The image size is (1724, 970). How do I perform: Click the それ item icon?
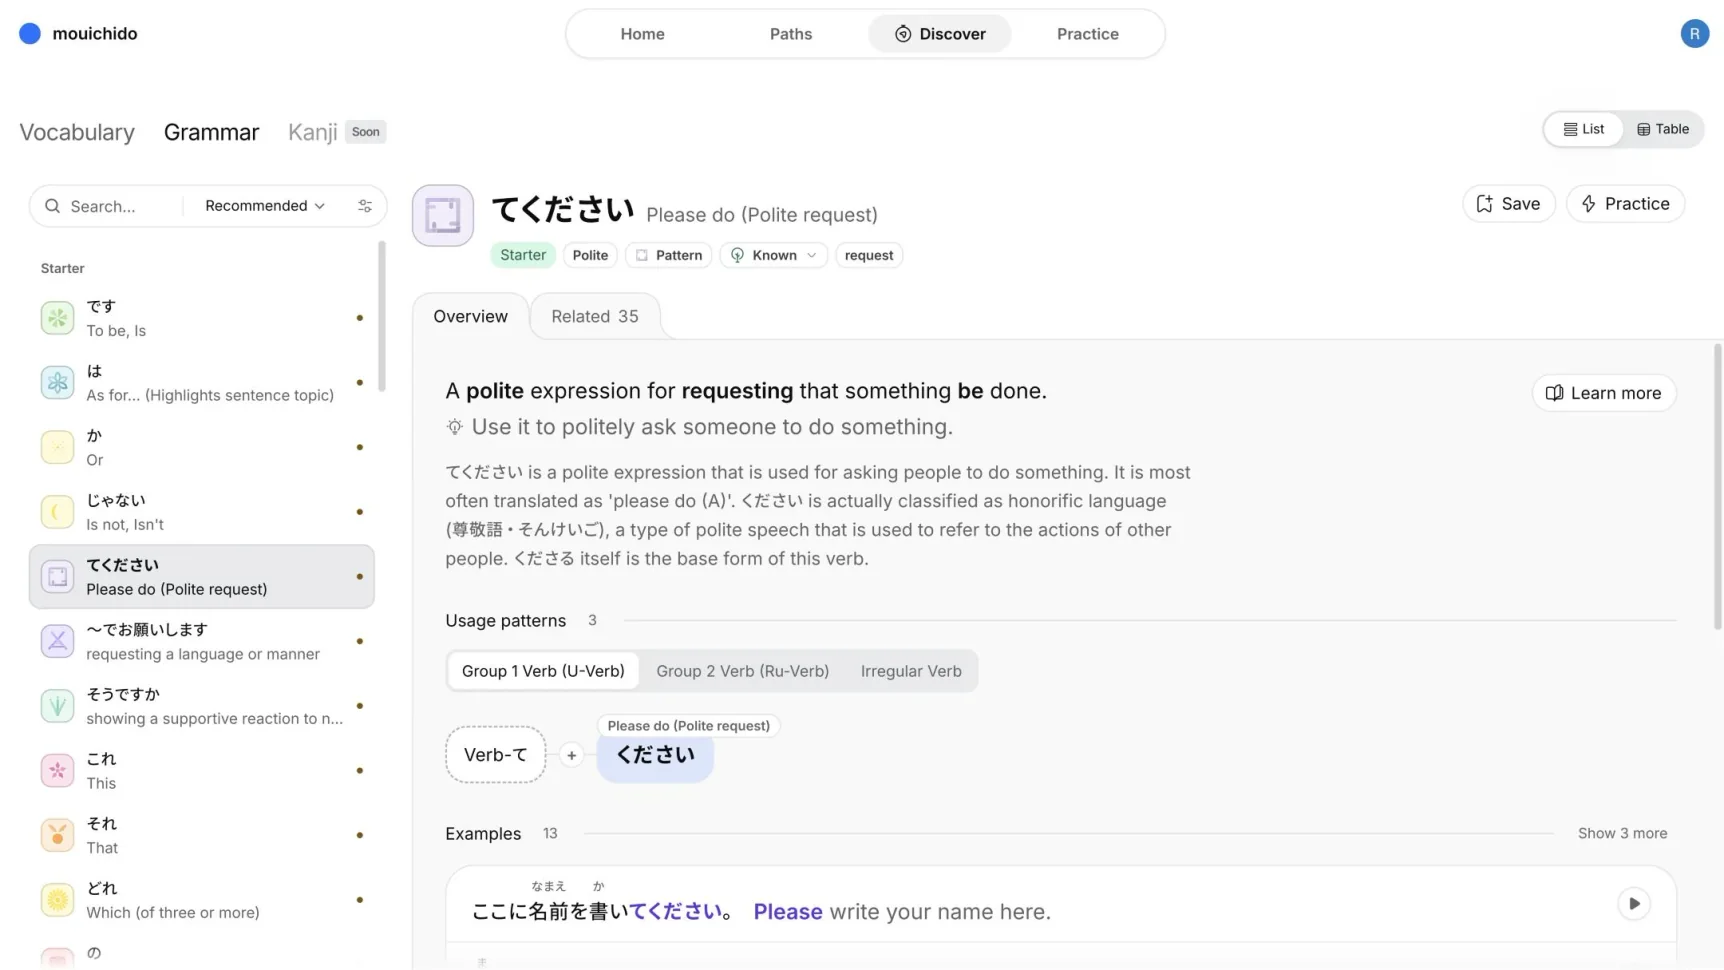coord(57,835)
